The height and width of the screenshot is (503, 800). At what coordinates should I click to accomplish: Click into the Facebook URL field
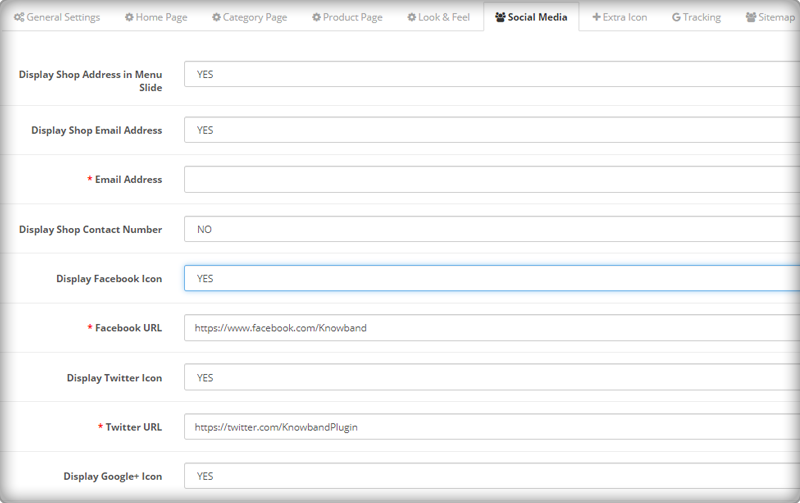(492, 328)
